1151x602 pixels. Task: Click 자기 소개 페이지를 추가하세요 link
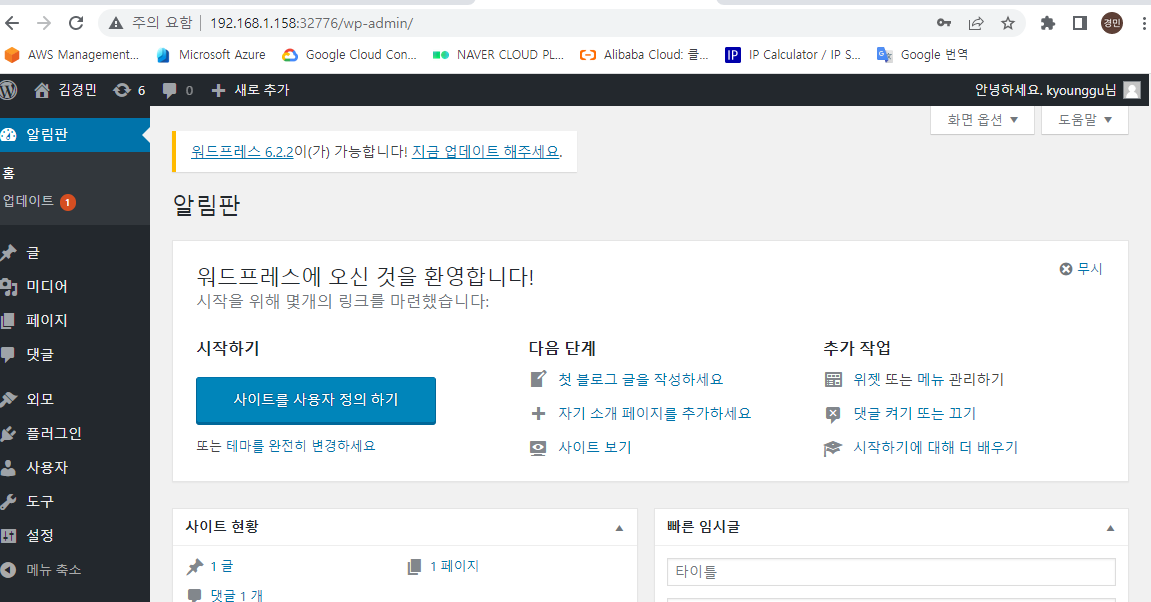[655, 413]
